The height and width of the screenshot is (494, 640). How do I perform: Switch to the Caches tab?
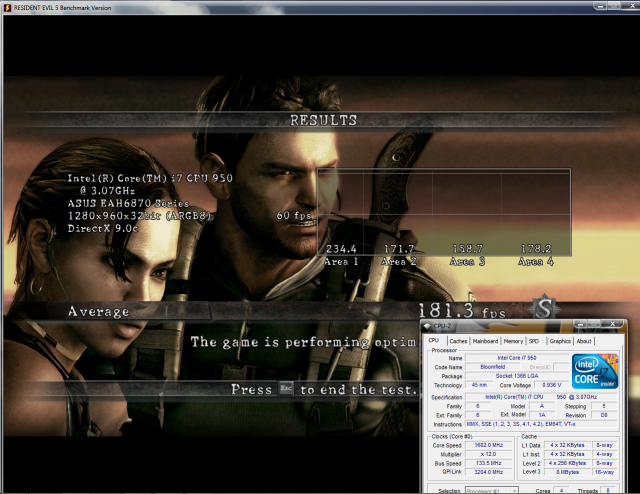(x=458, y=341)
